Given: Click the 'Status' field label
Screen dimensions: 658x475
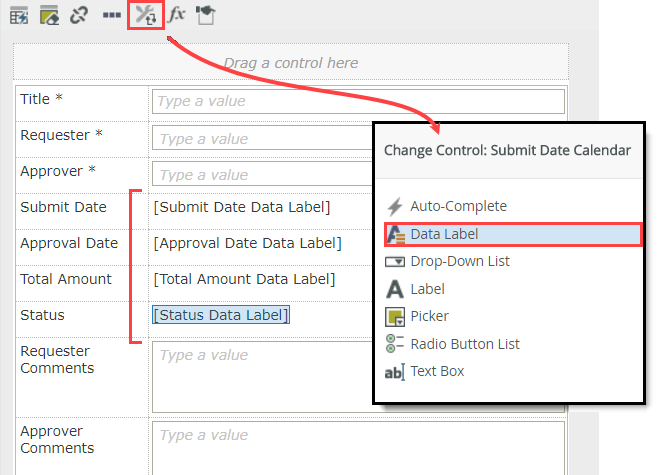Looking at the screenshot, I should (x=42, y=316).
